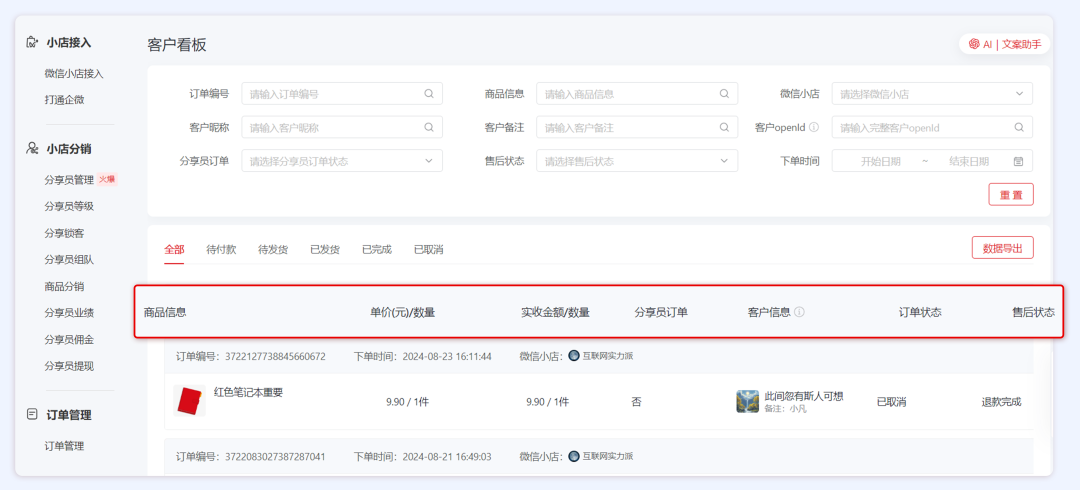Click the 重置 button
This screenshot has width=1080, height=490.
pyautogui.click(x=1010, y=195)
